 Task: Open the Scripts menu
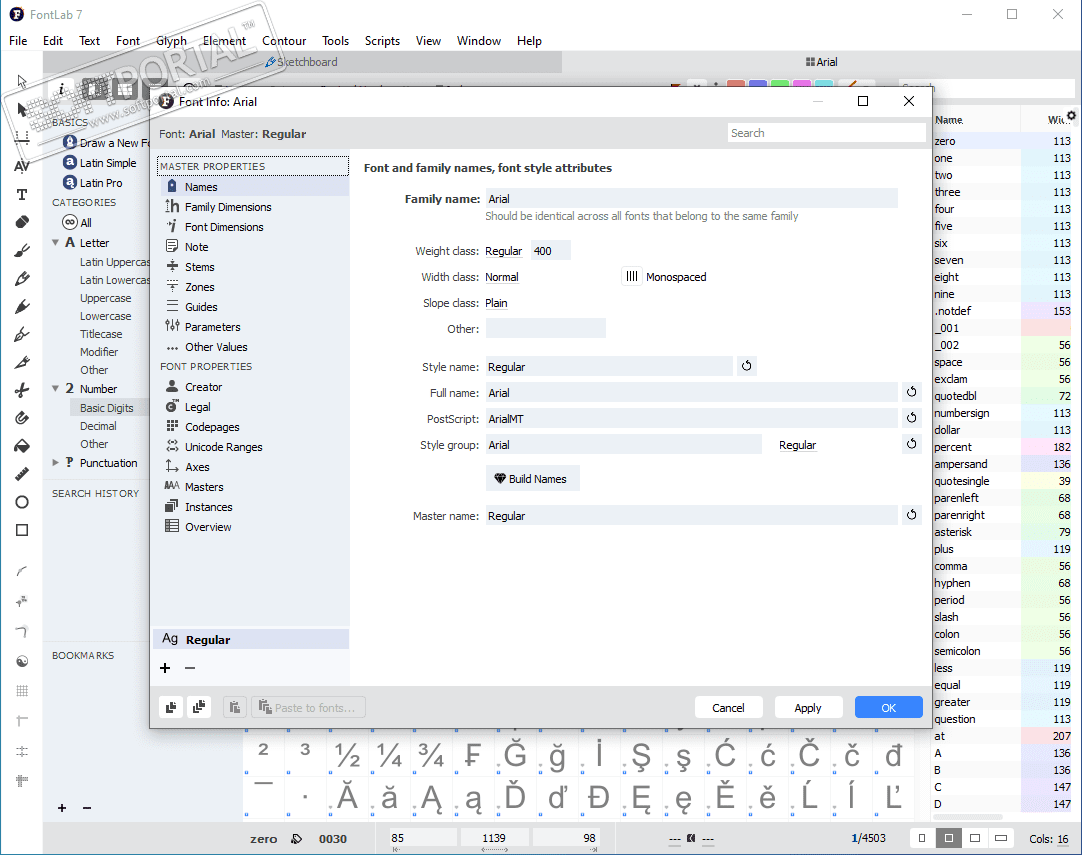(382, 41)
